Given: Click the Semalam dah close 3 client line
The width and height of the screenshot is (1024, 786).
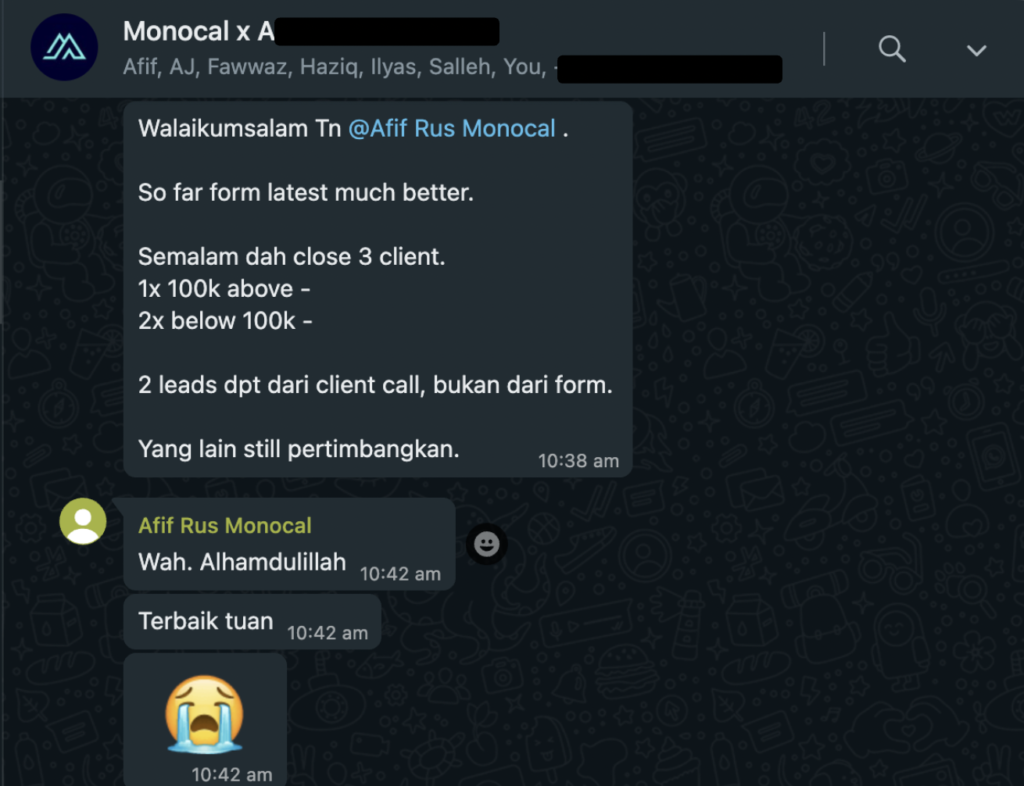Looking at the screenshot, I should coord(291,257).
